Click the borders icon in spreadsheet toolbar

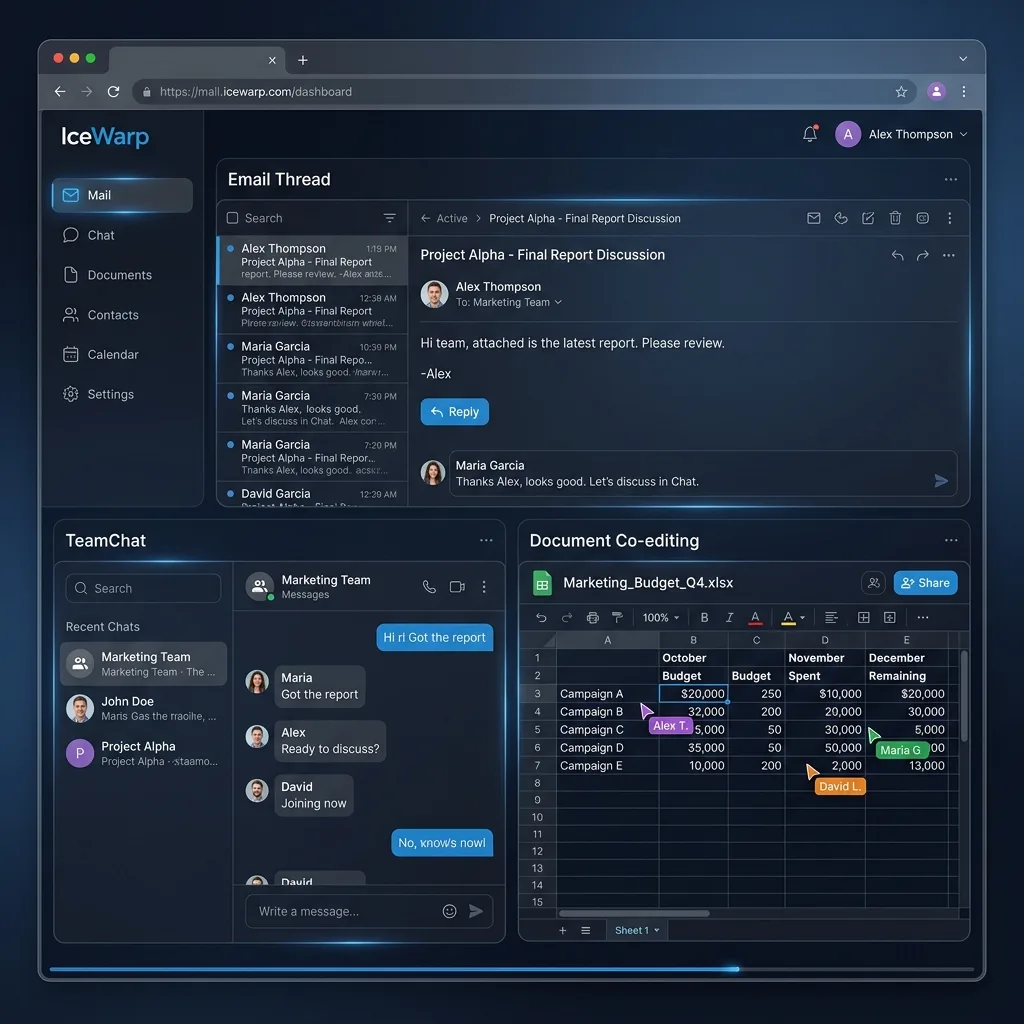(863, 617)
